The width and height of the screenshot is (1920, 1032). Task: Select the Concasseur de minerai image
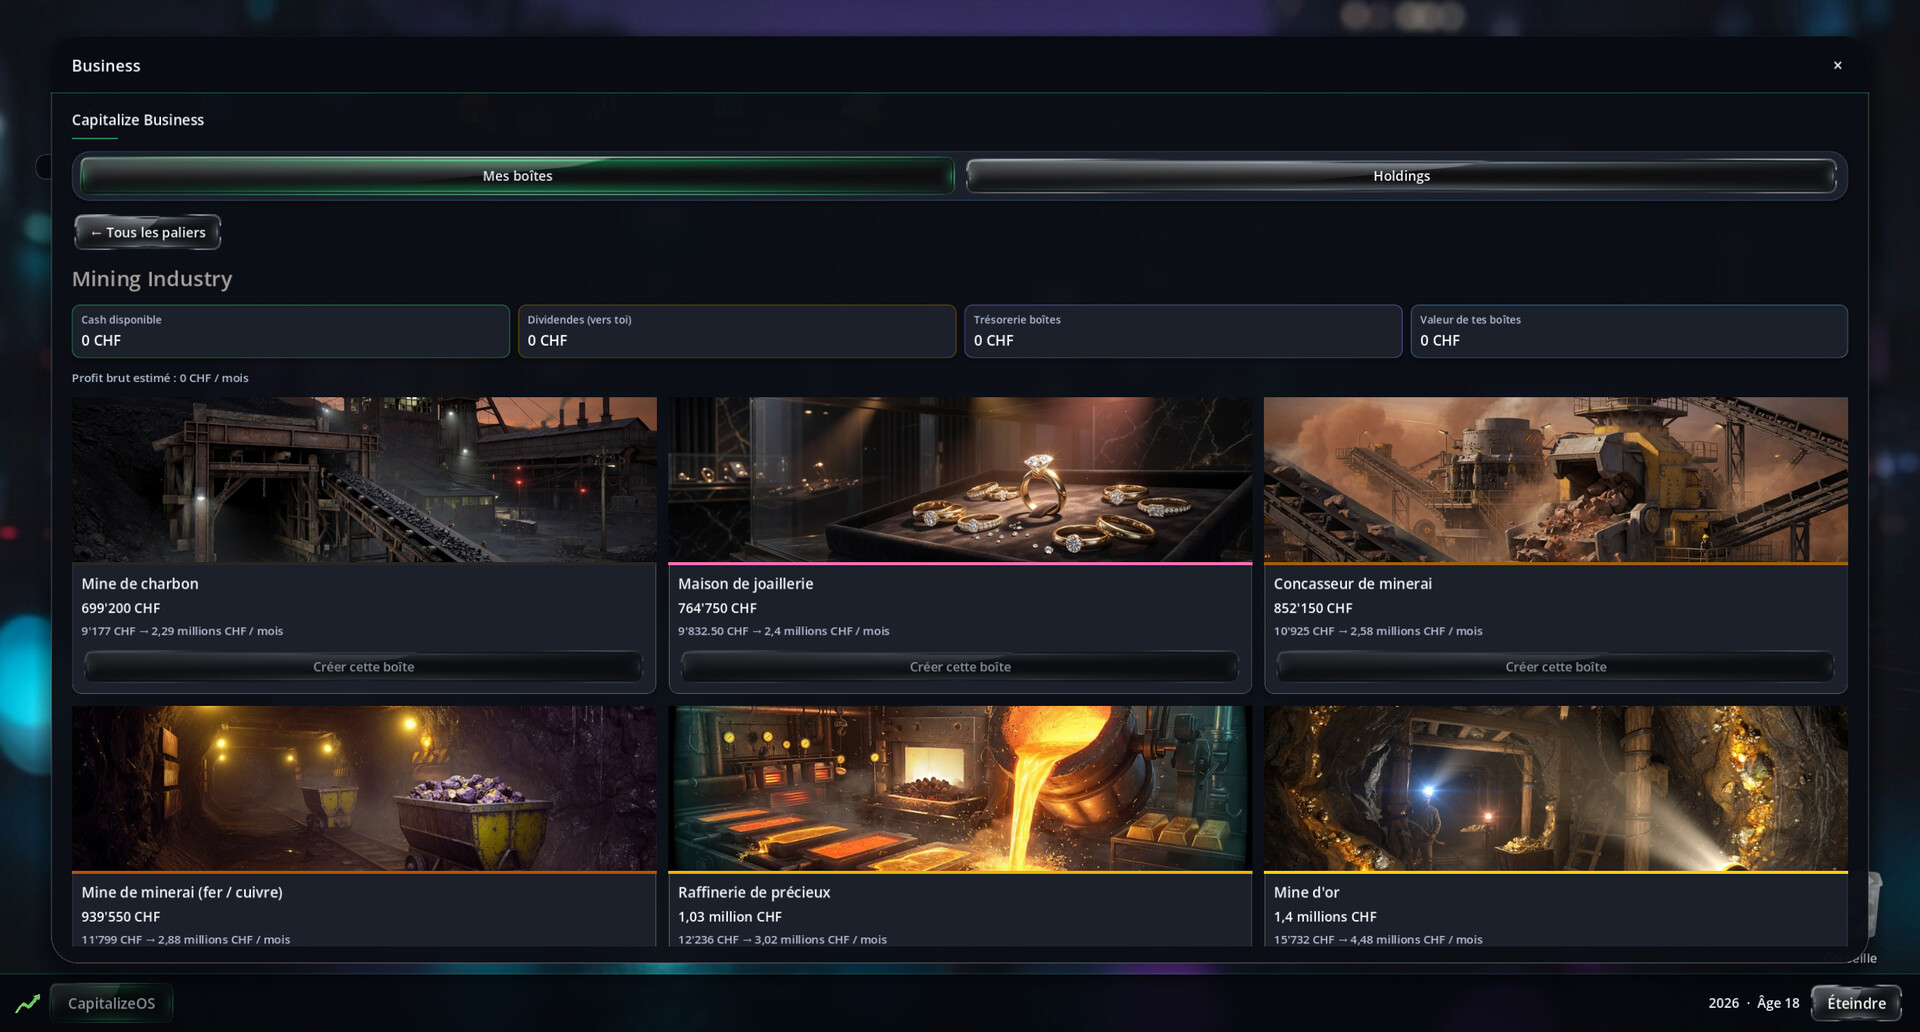1556,479
